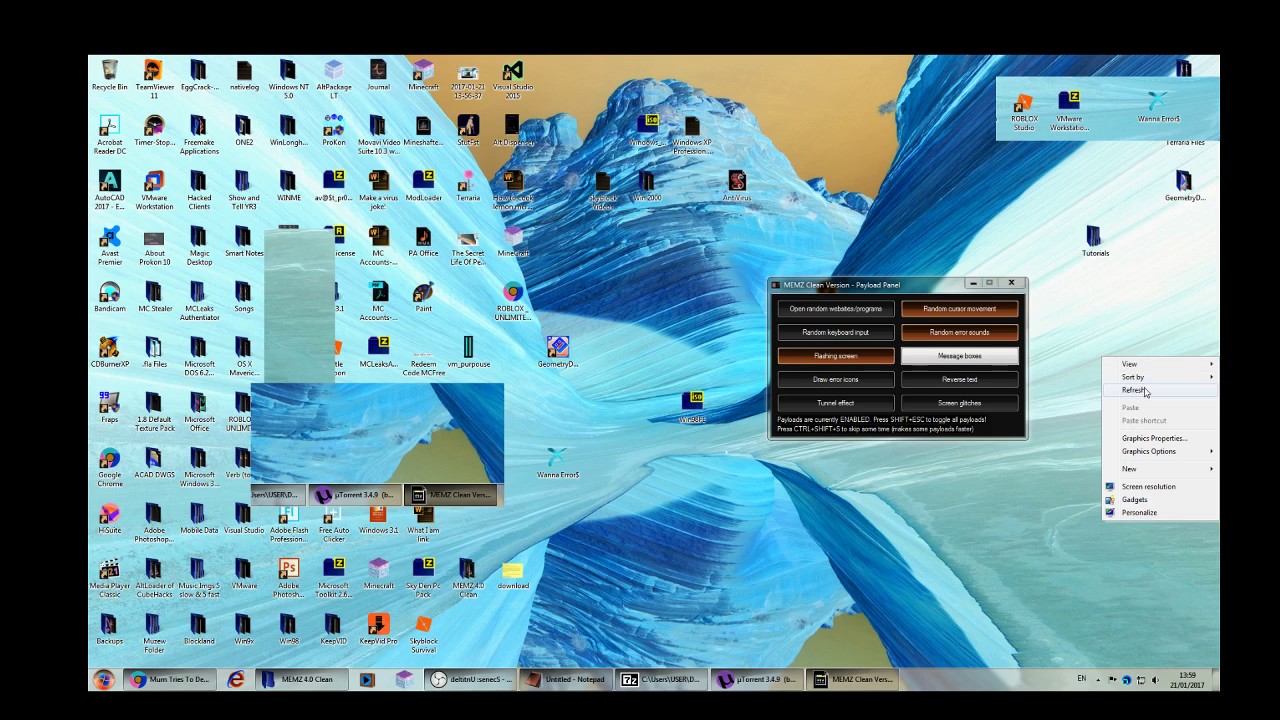Select the Hacked Clients folder
Viewport: 1280px width, 720px height.
199,190
